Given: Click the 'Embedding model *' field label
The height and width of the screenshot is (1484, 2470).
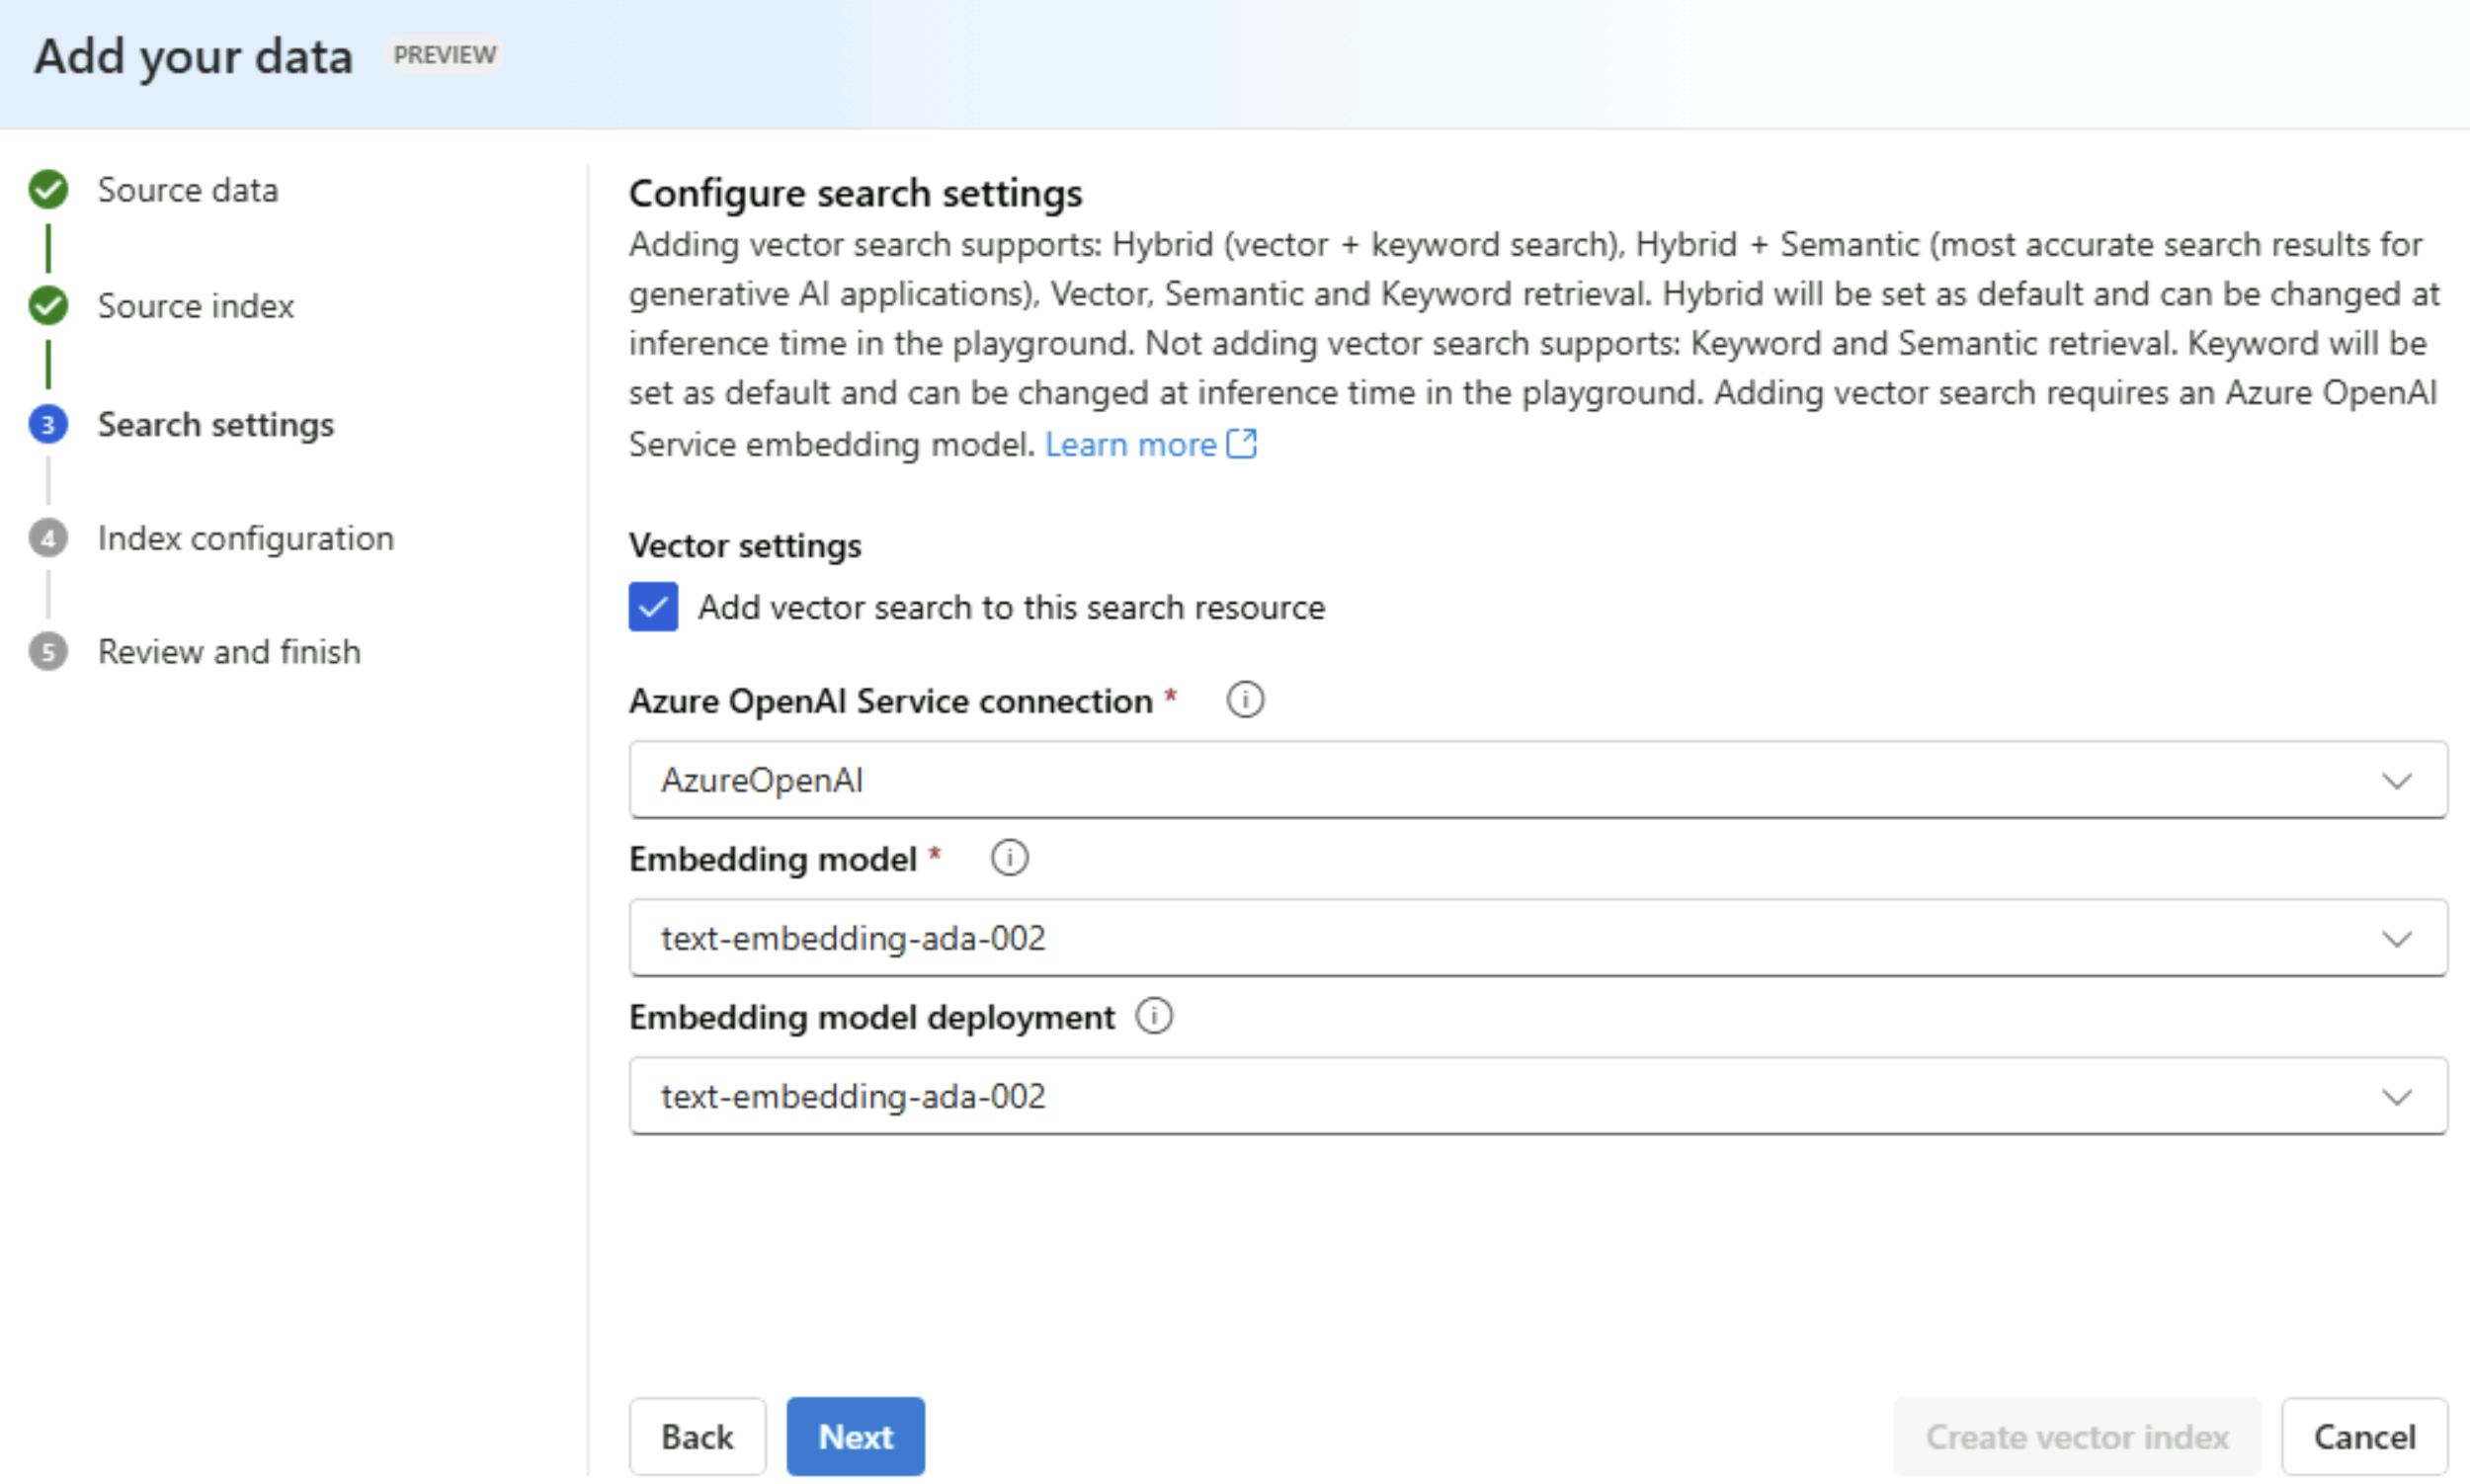Looking at the screenshot, I should point(784,858).
